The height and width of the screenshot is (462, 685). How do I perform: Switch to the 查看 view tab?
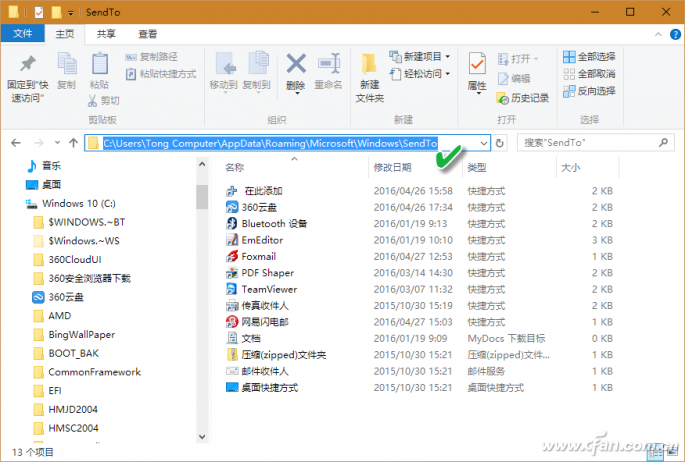tap(148, 34)
